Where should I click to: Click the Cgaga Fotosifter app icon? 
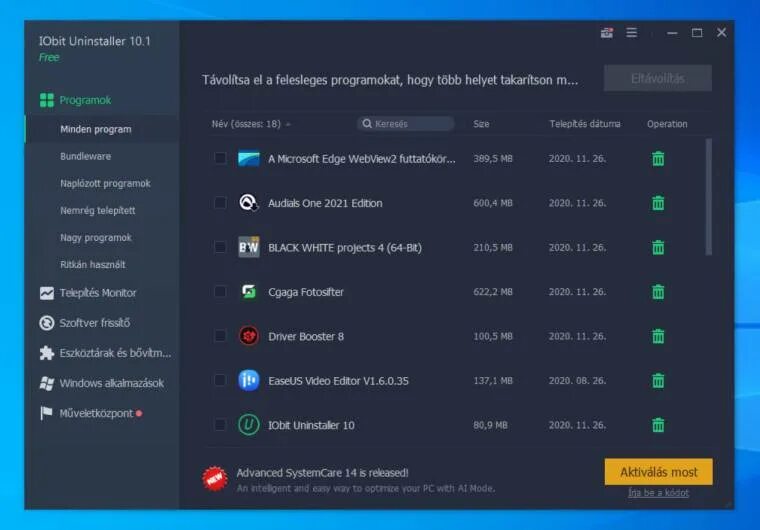(x=249, y=292)
